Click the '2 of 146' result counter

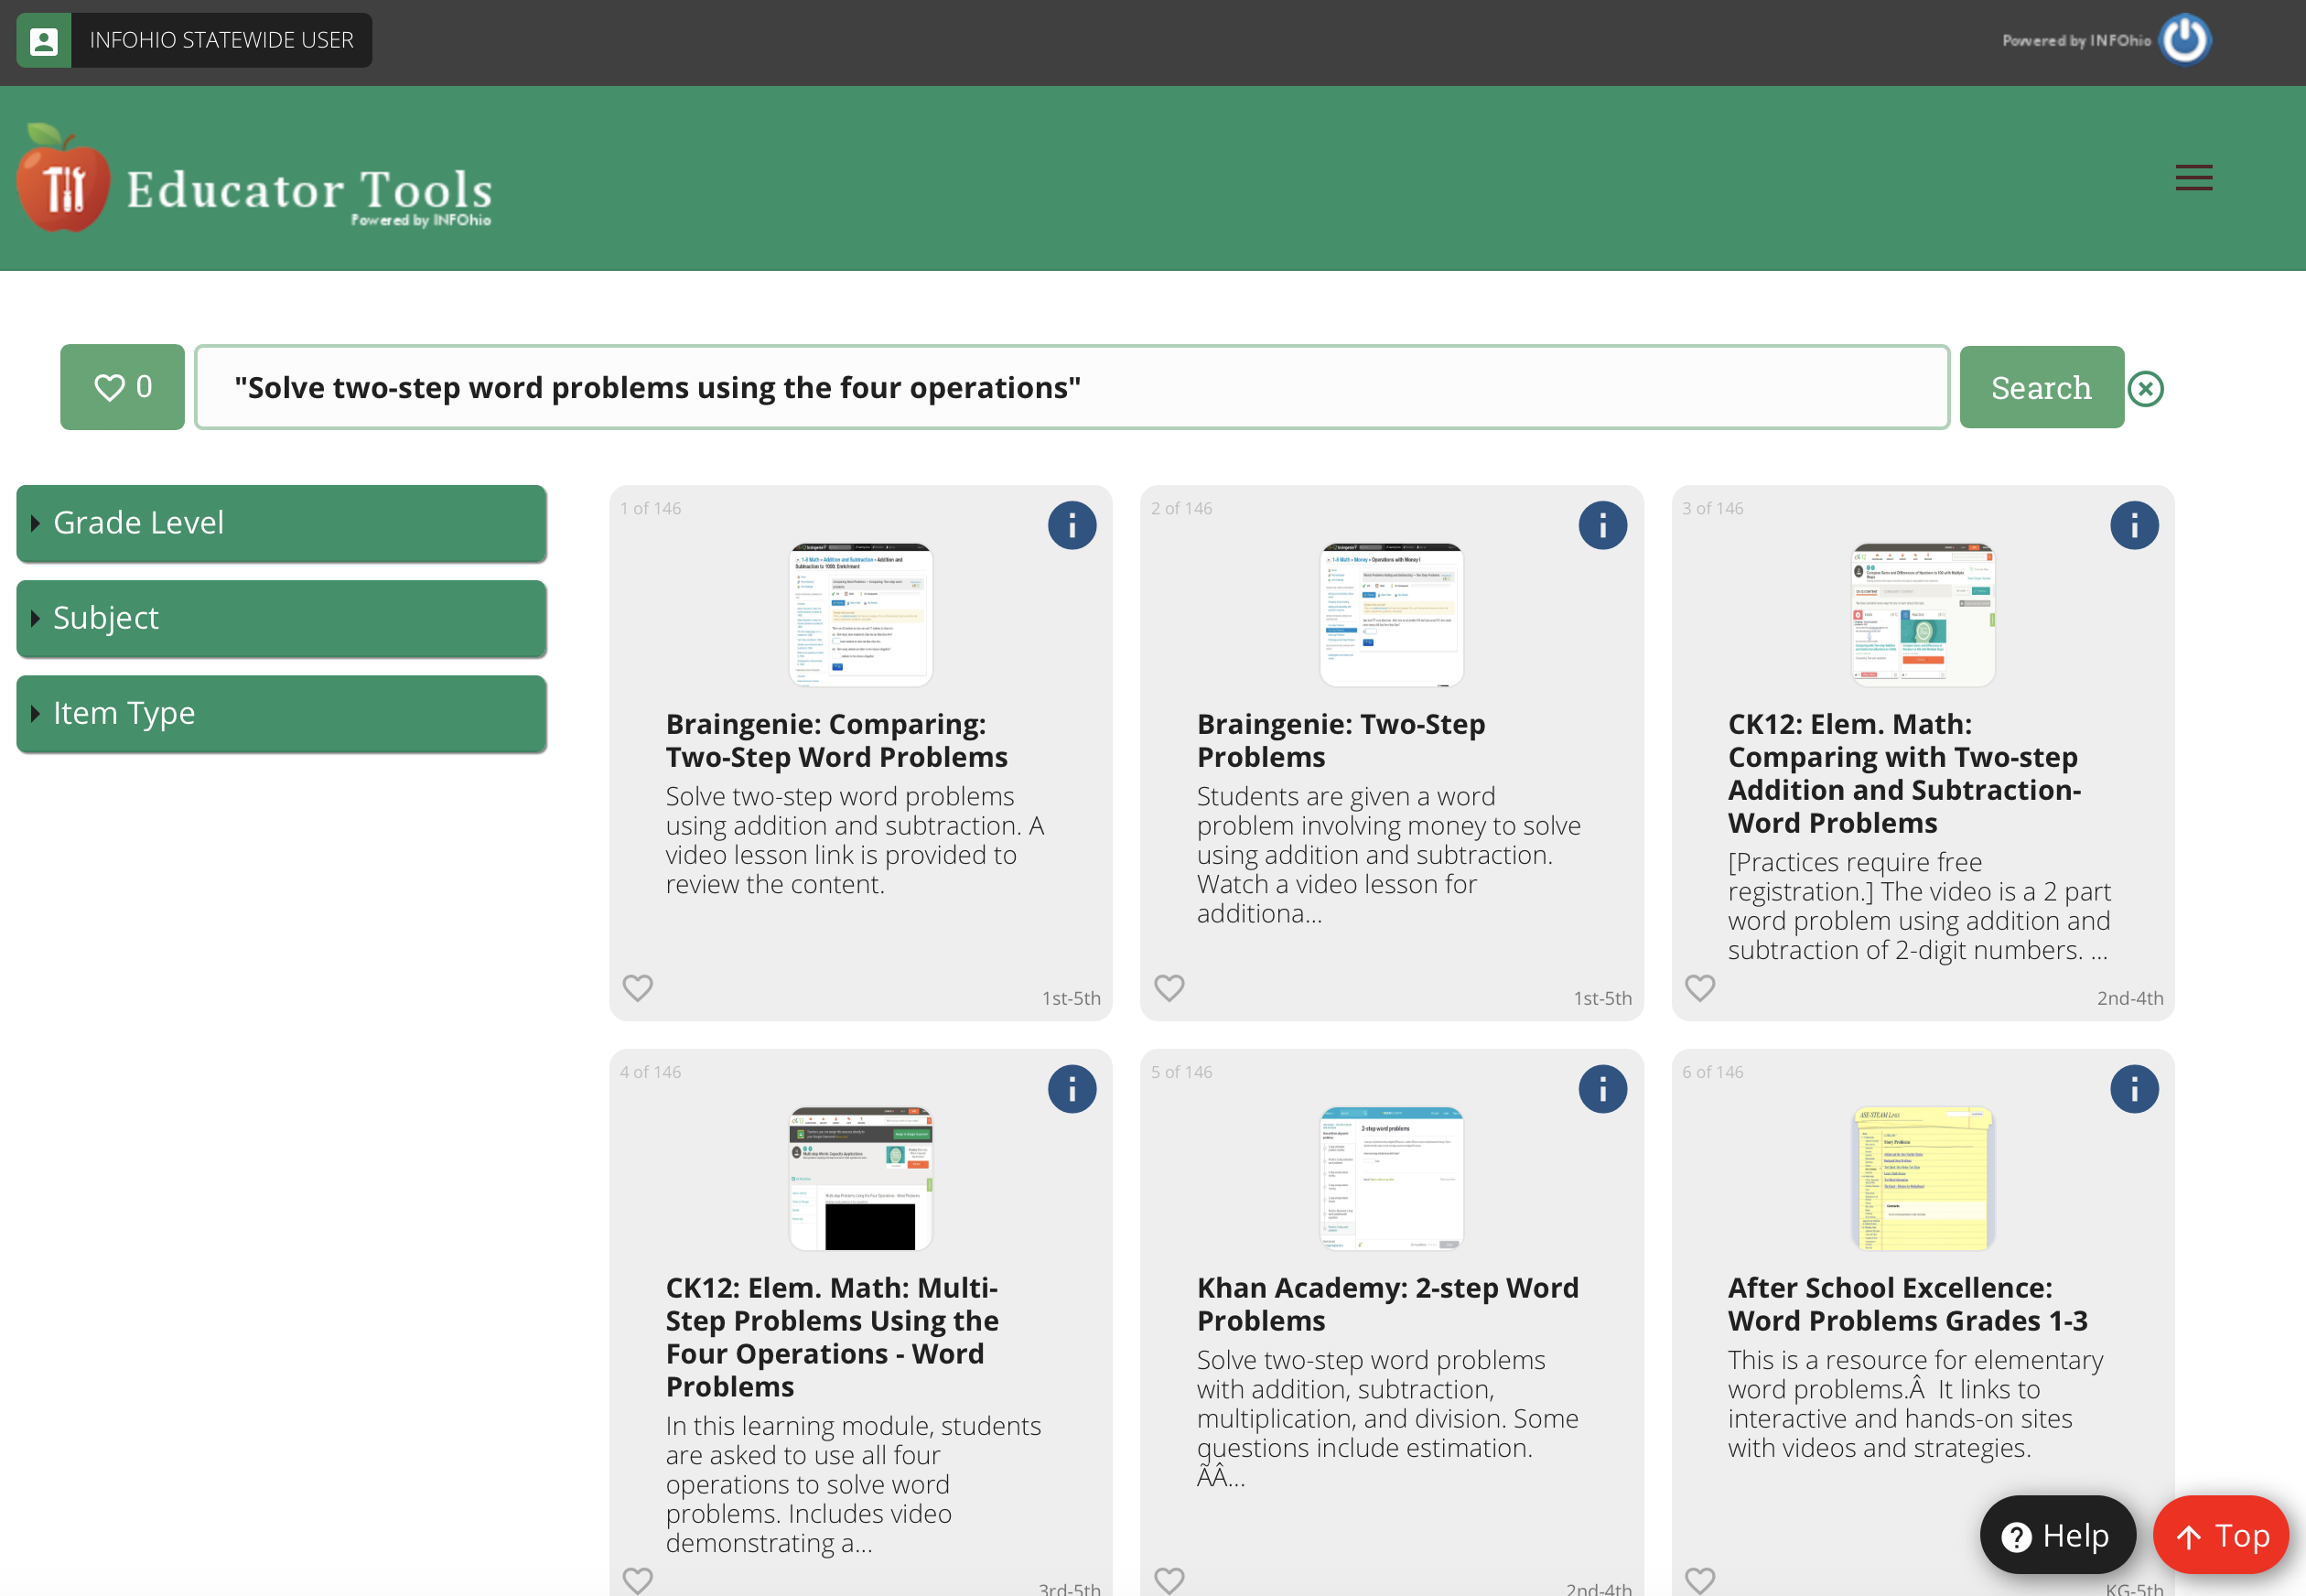coord(1181,508)
